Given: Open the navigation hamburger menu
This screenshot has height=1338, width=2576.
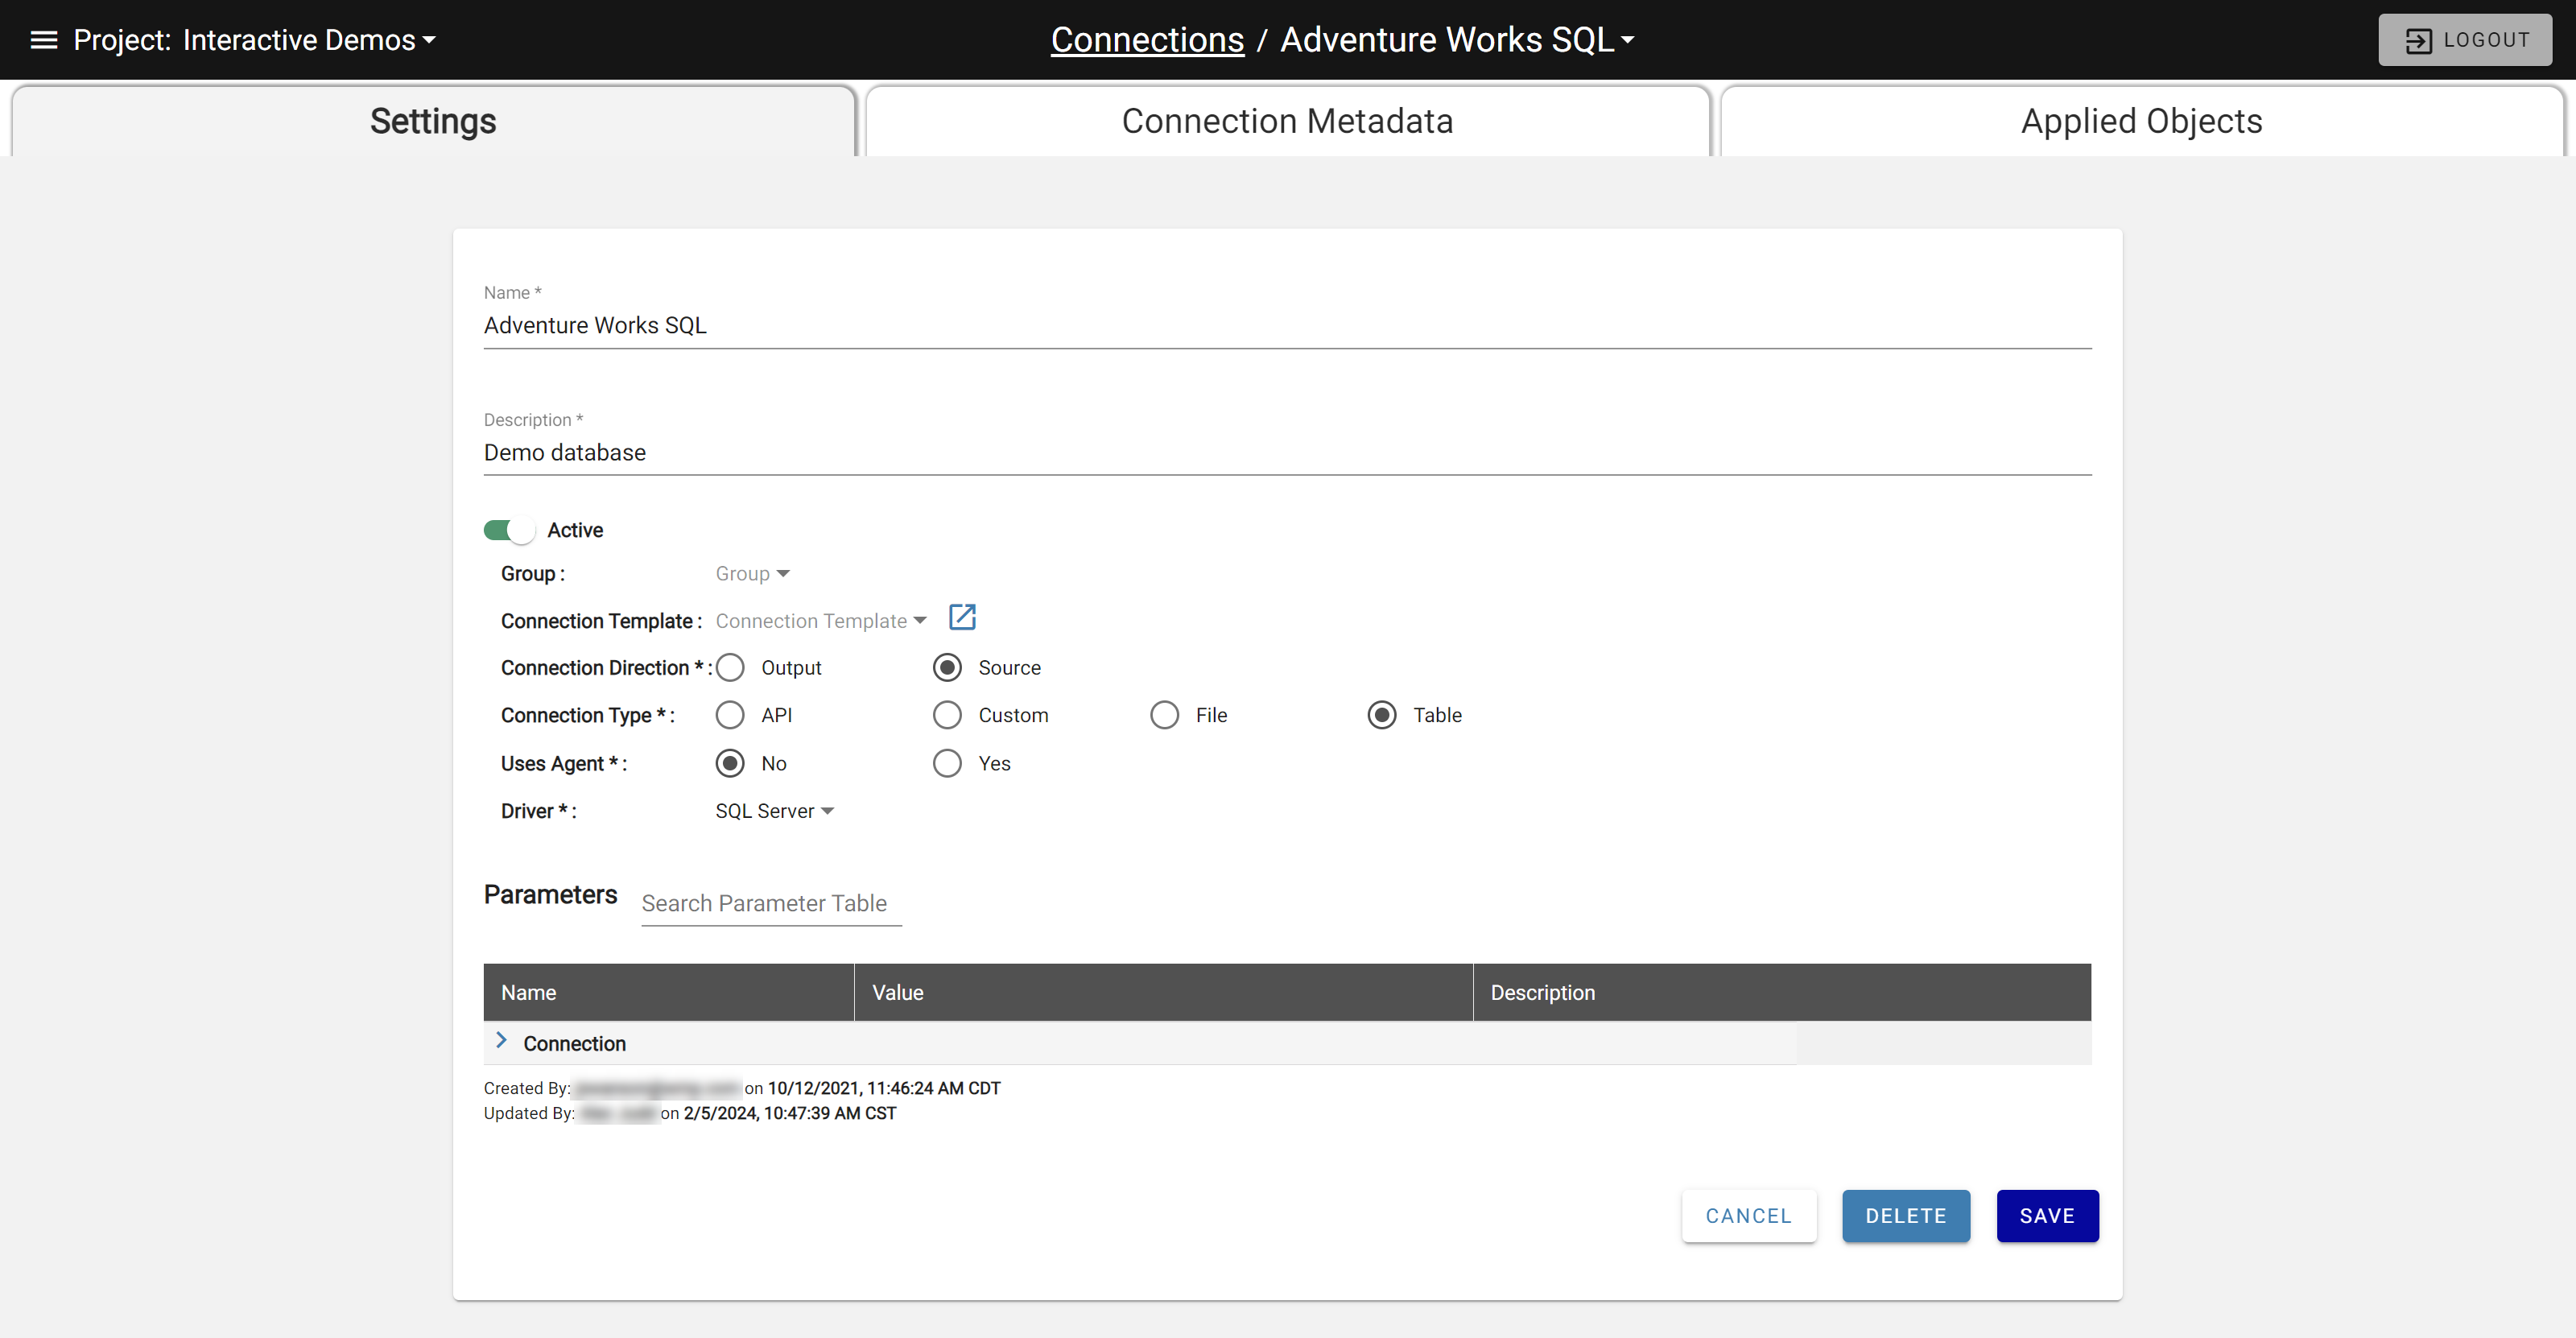Looking at the screenshot, I should (44, 40).
